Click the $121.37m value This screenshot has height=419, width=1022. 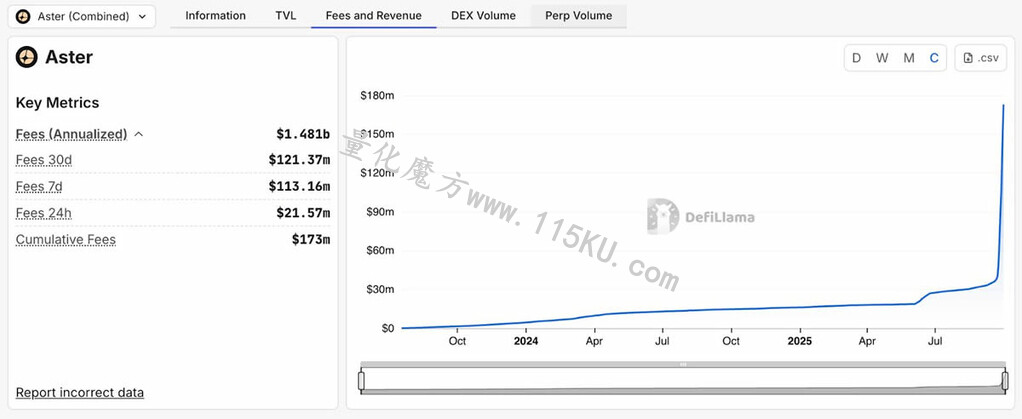tap(299, 160)
